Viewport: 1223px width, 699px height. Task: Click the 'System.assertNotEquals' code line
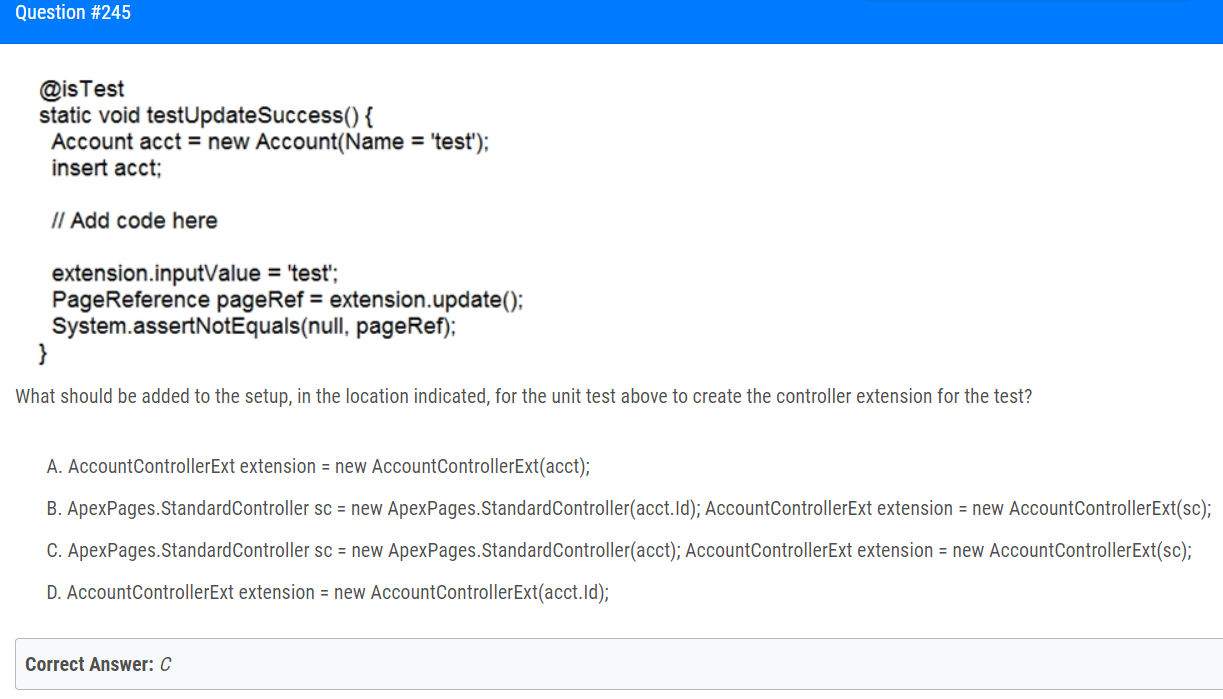(254, 326)
